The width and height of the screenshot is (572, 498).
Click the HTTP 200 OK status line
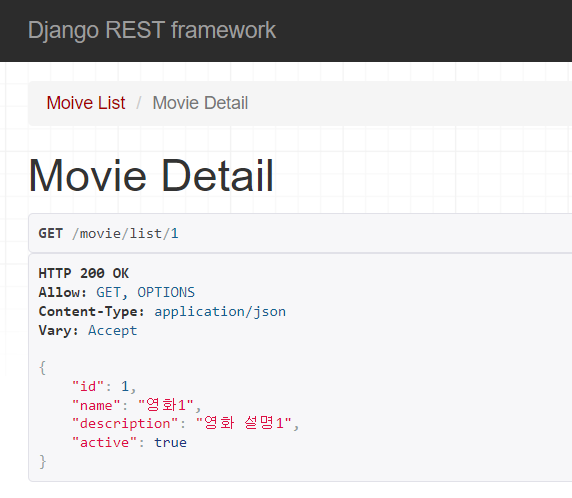point(84,273)
